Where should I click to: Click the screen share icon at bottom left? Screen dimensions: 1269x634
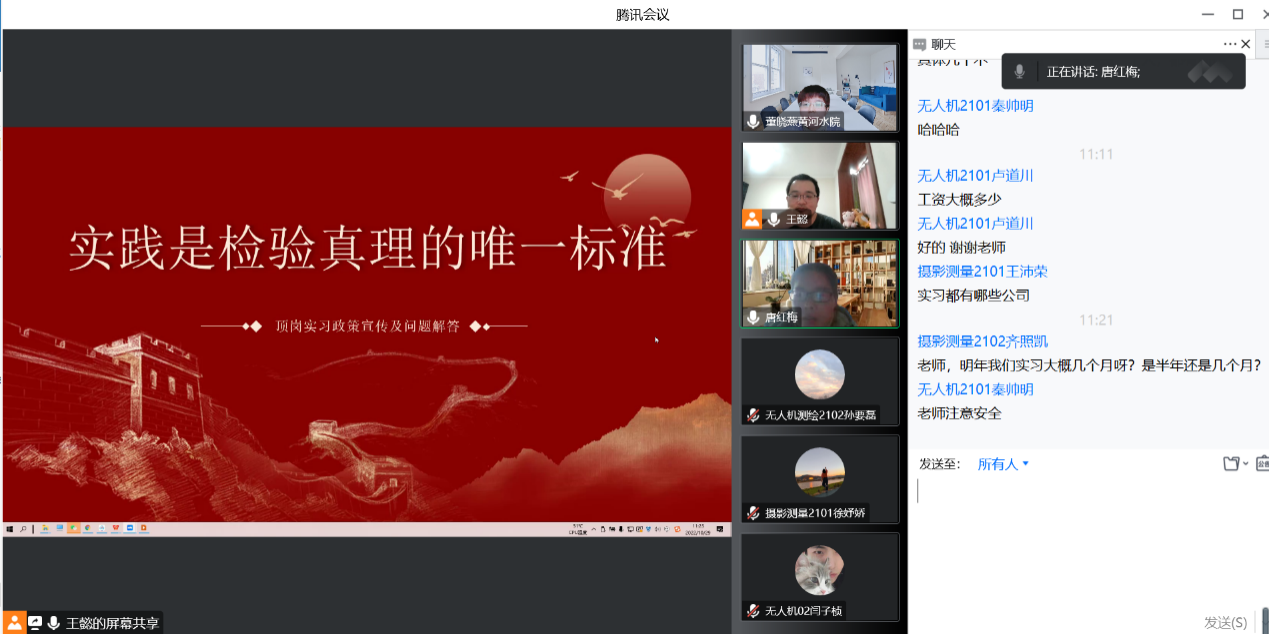(x=35, y=623)
